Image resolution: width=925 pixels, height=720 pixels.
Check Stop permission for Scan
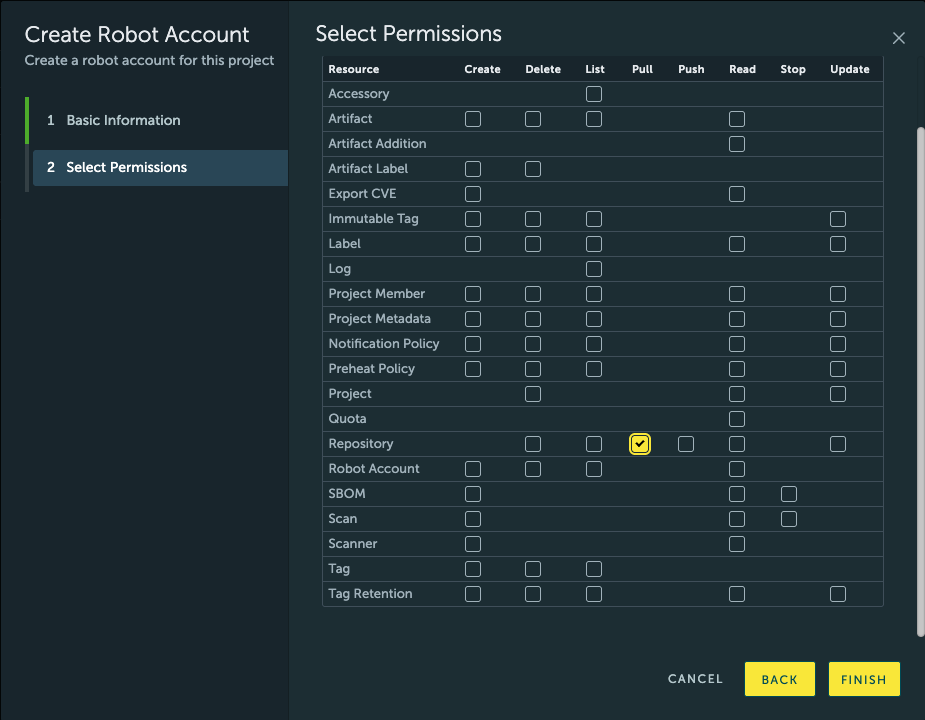pyautogui.click(x=788, y=518)
